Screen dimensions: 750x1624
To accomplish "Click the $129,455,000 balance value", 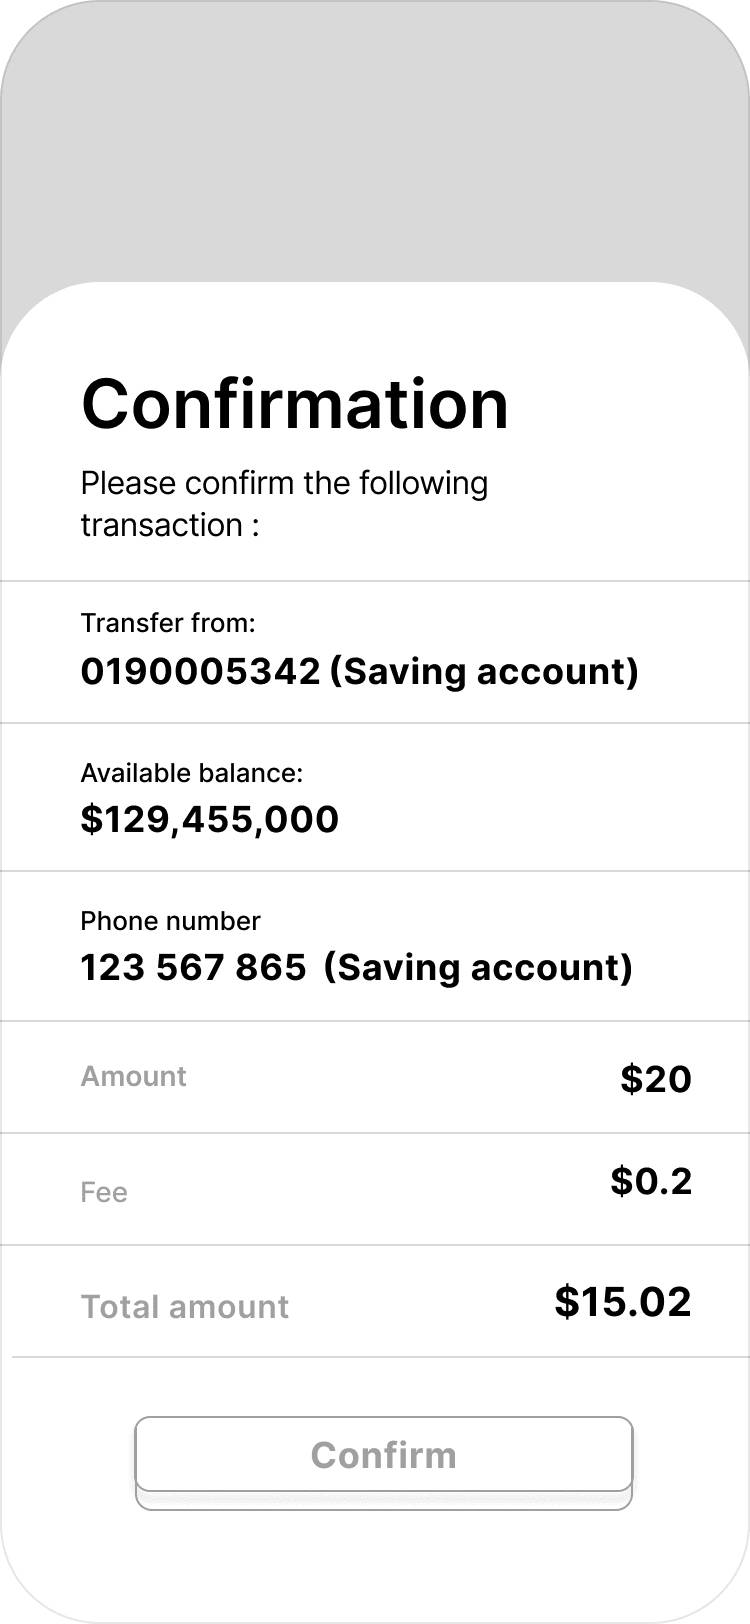I will pos(209,819).
